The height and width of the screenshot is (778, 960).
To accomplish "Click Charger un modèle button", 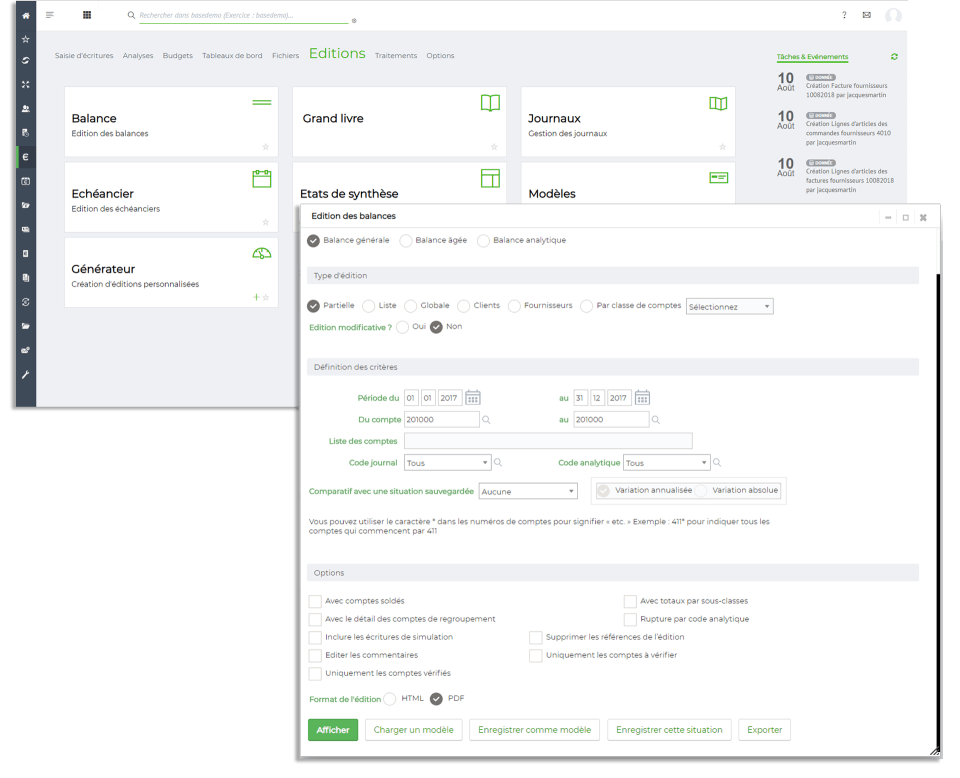I will click(414, 730).
